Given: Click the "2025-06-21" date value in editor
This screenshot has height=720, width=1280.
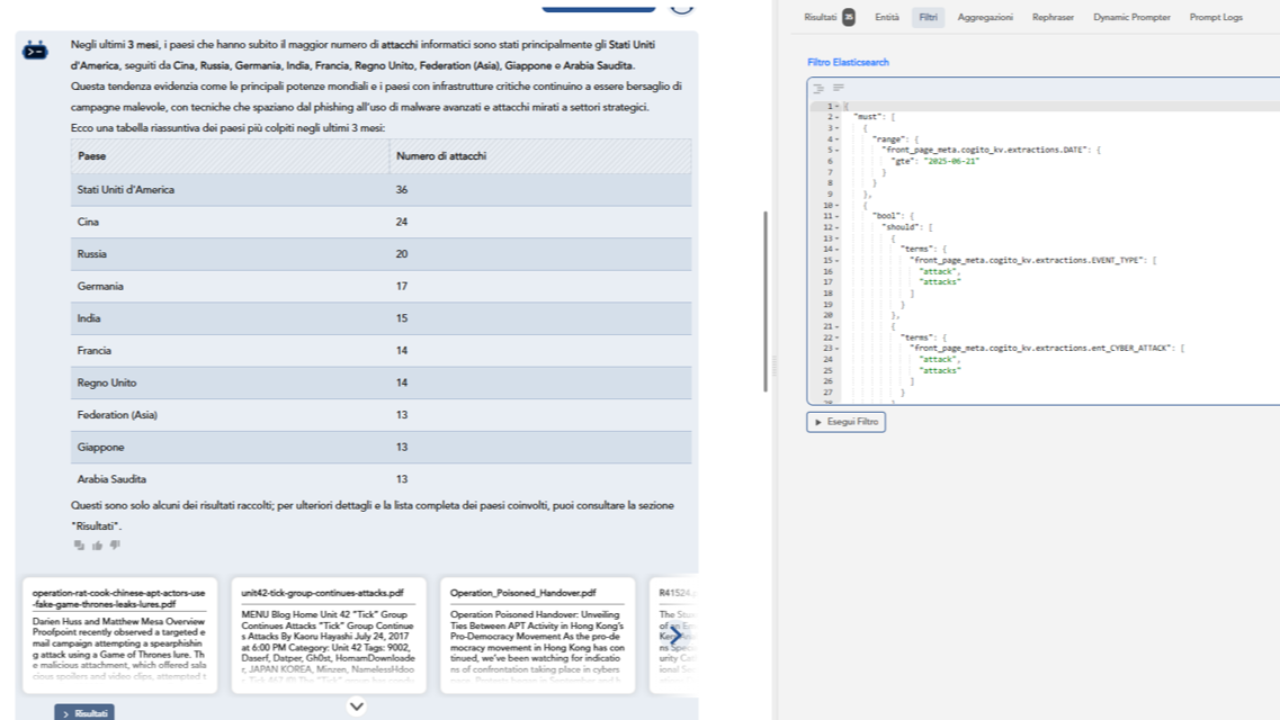Looking at the screenshot, I should tap(951, 161).
